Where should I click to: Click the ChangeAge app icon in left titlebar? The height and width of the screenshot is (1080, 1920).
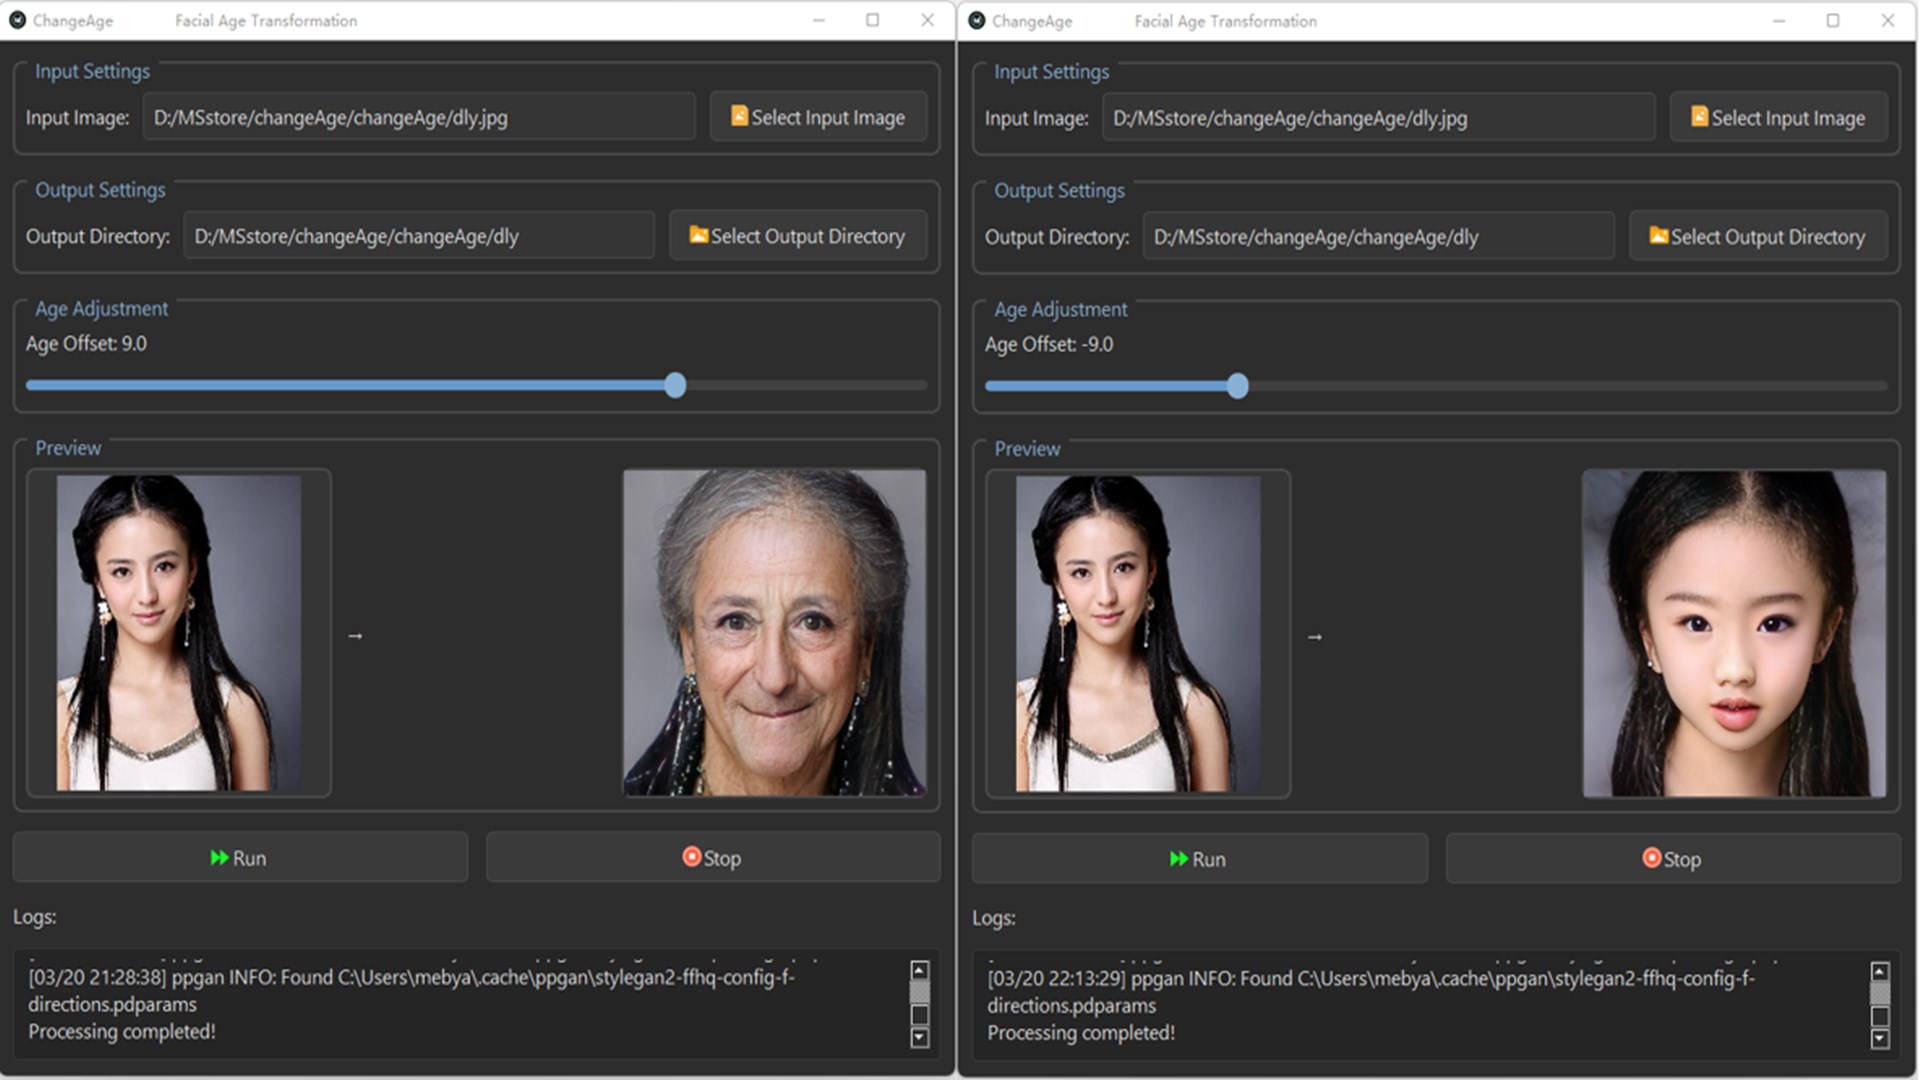click(x=17, y=20)
